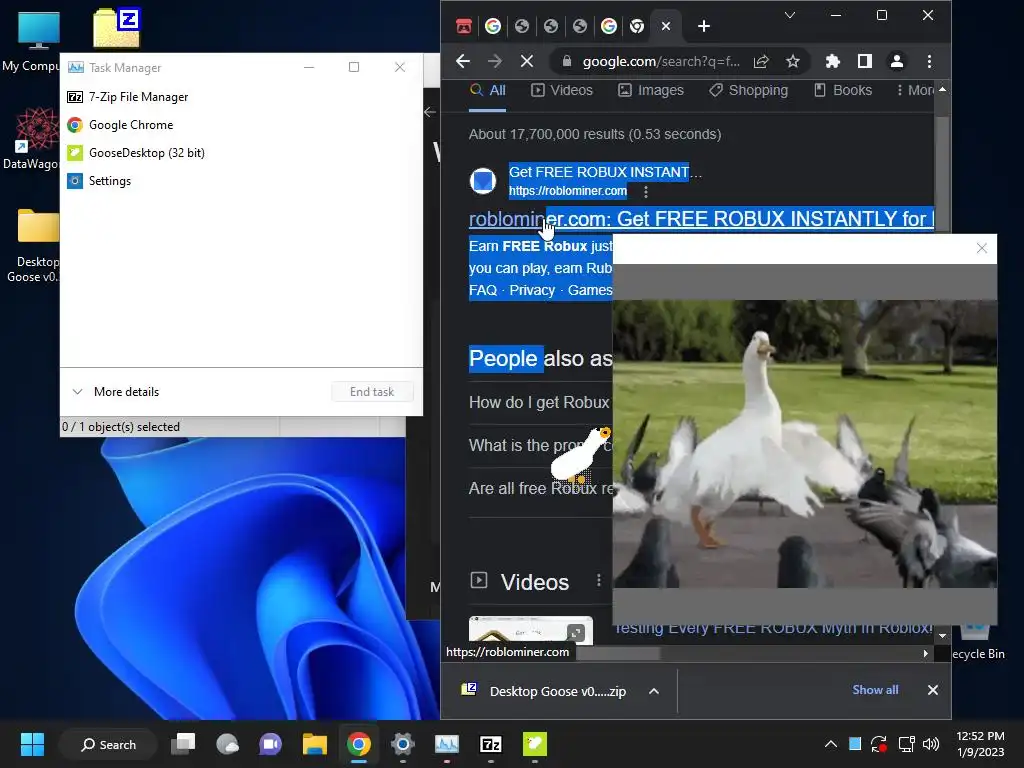Screen dimensions: 1024x768
Task: Click taskbar Search box
Action: (108, 744)
